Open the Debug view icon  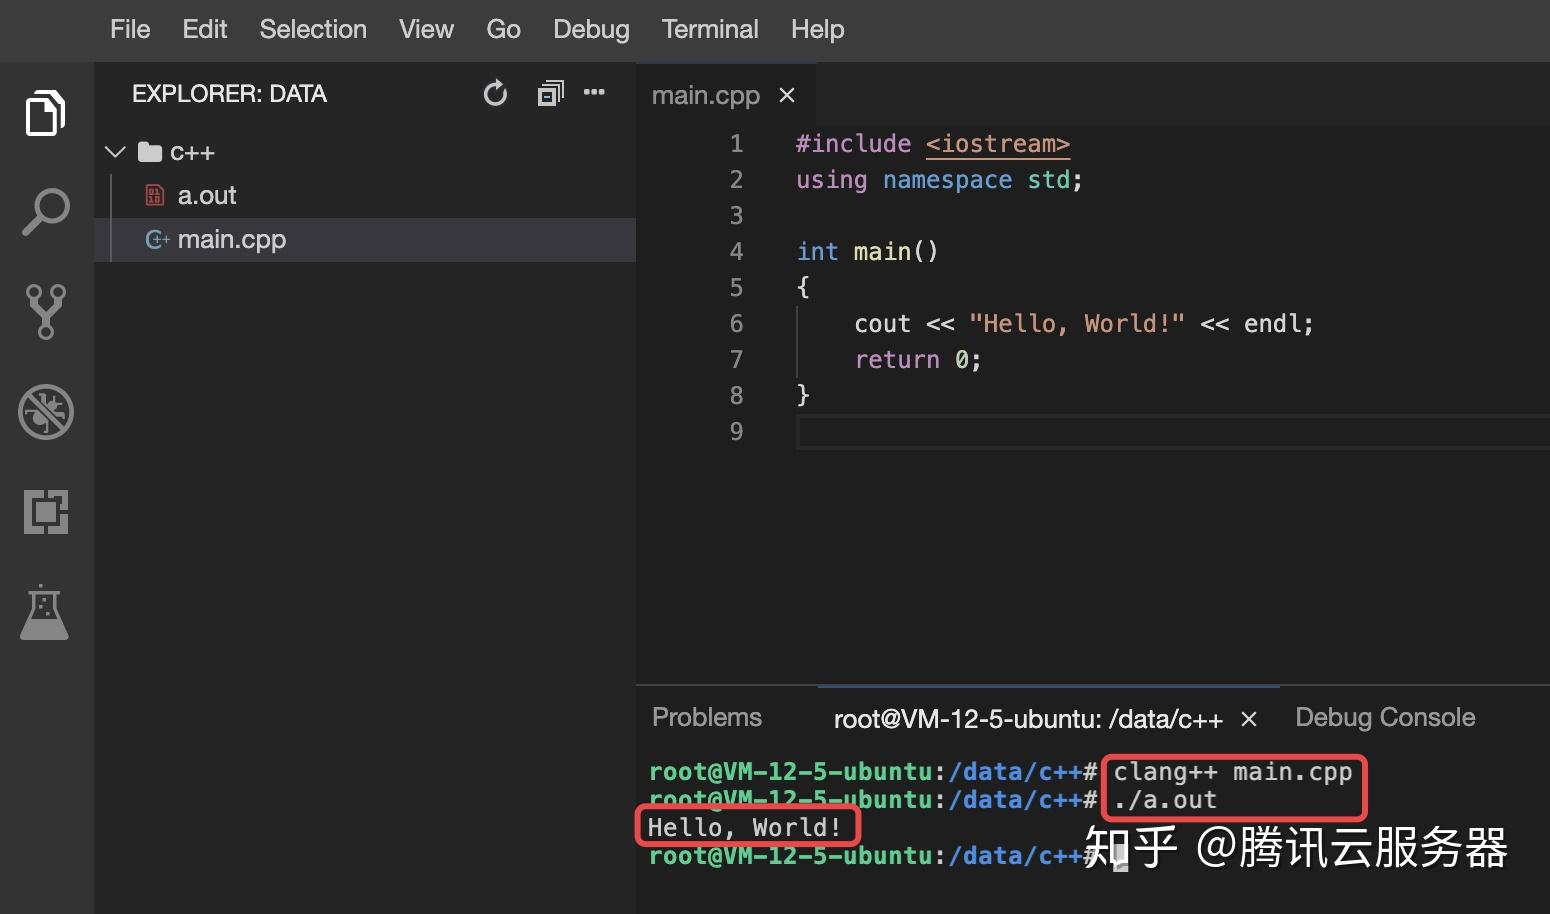tap(46, 411)
